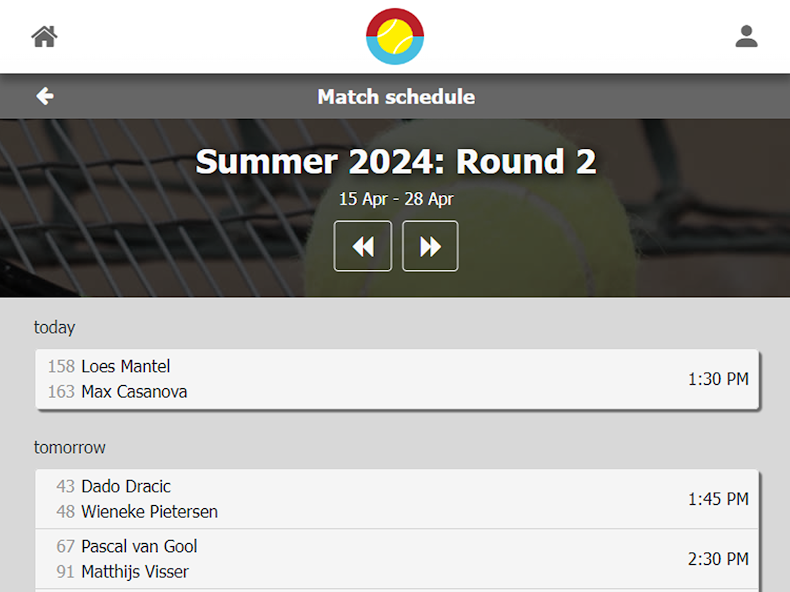The image size is (790, 592).
Task: Click the Match schedule header title
Action: (x=396, y=97)
